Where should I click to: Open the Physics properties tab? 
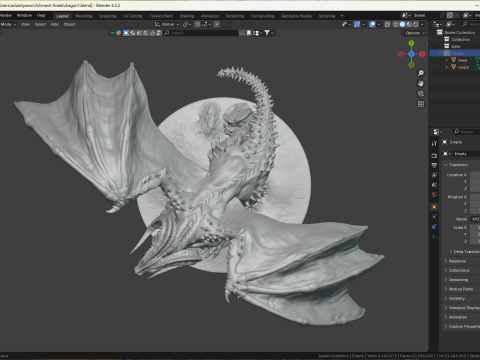[434, 217]
